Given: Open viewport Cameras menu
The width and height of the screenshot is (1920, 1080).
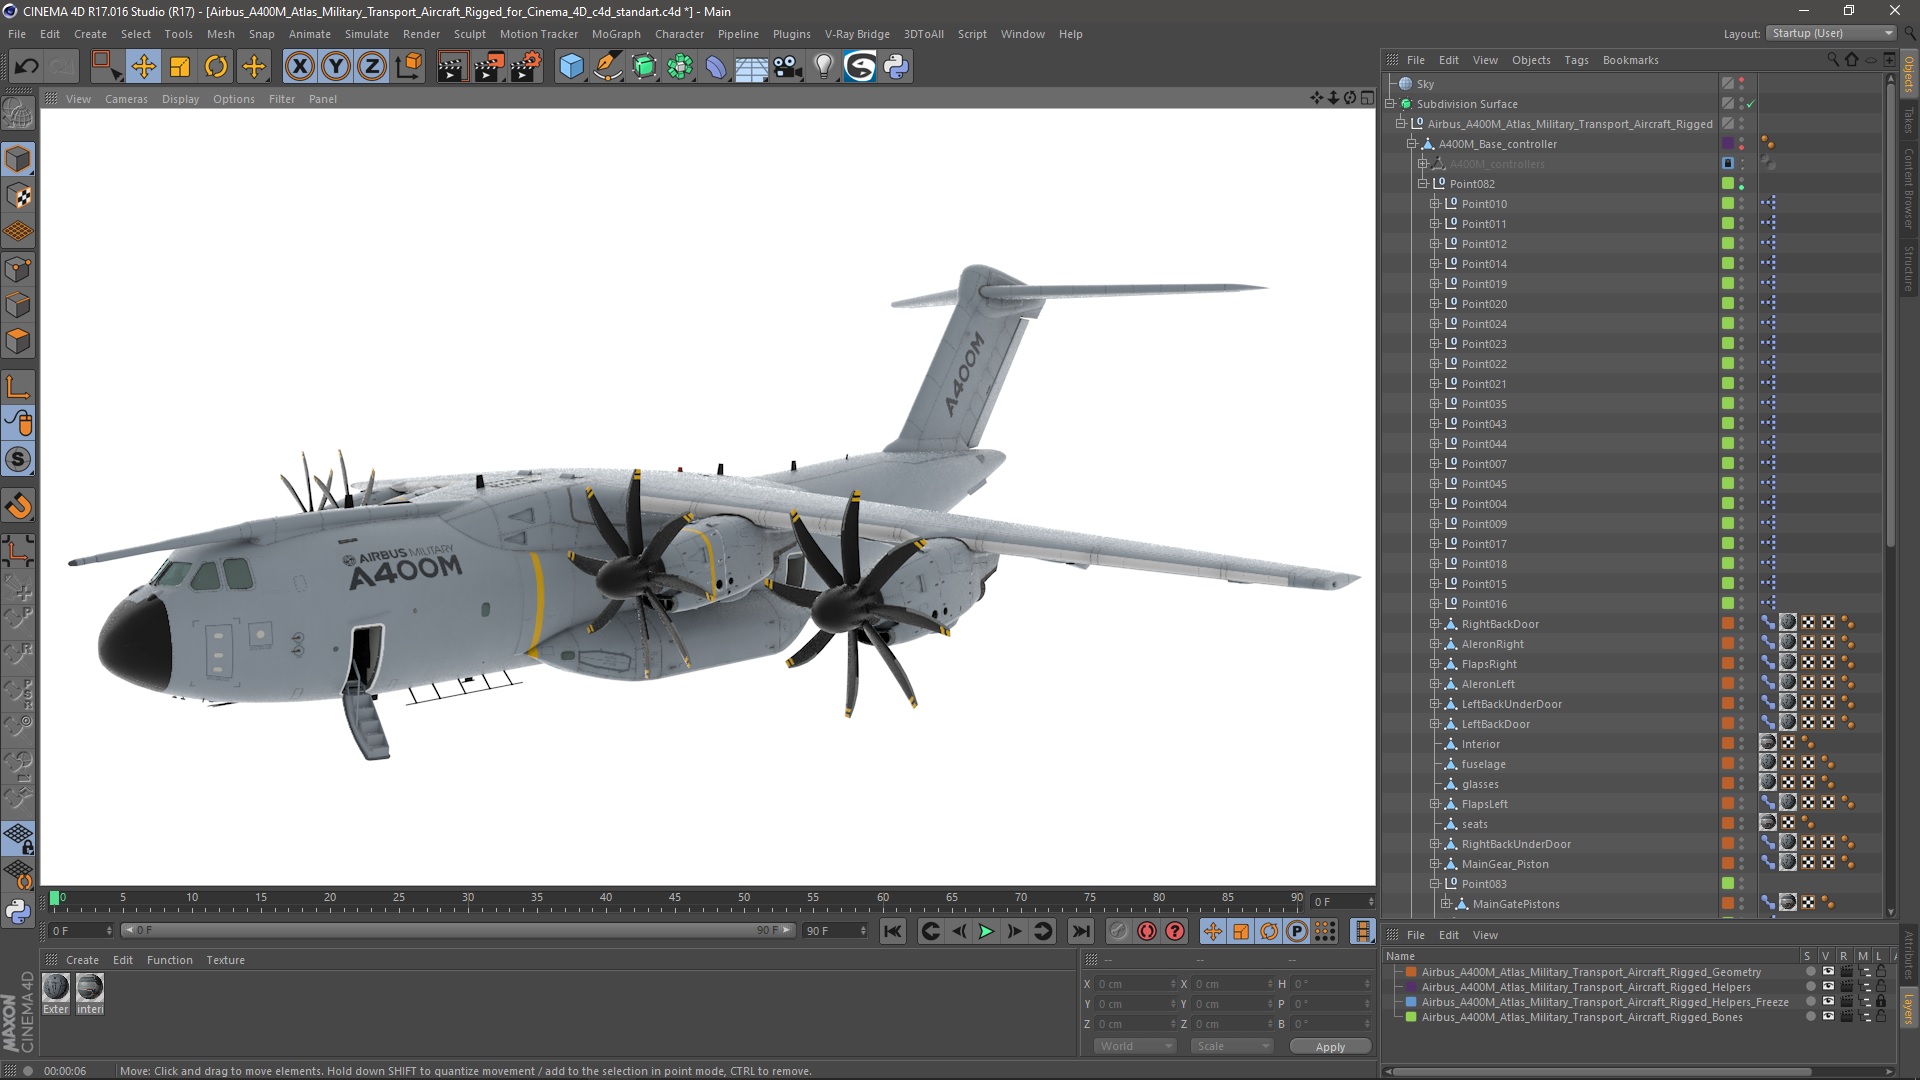Looking at the screenshot, I should click(x=126, y=99).
